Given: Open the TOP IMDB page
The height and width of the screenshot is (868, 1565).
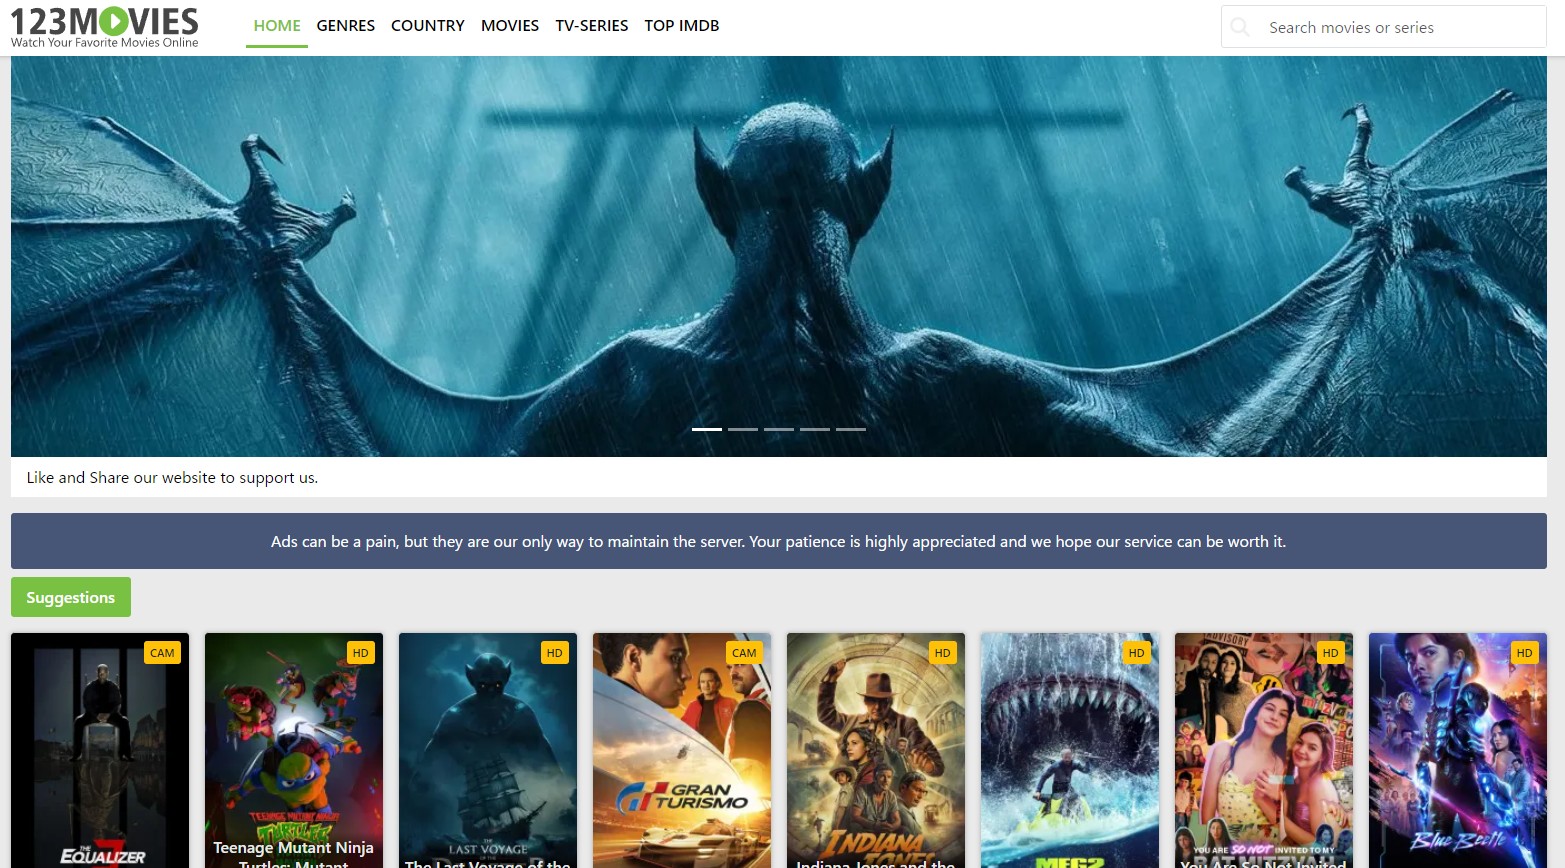Looking at the screenshot, I should pyautogui.click(x=682, y=26).
